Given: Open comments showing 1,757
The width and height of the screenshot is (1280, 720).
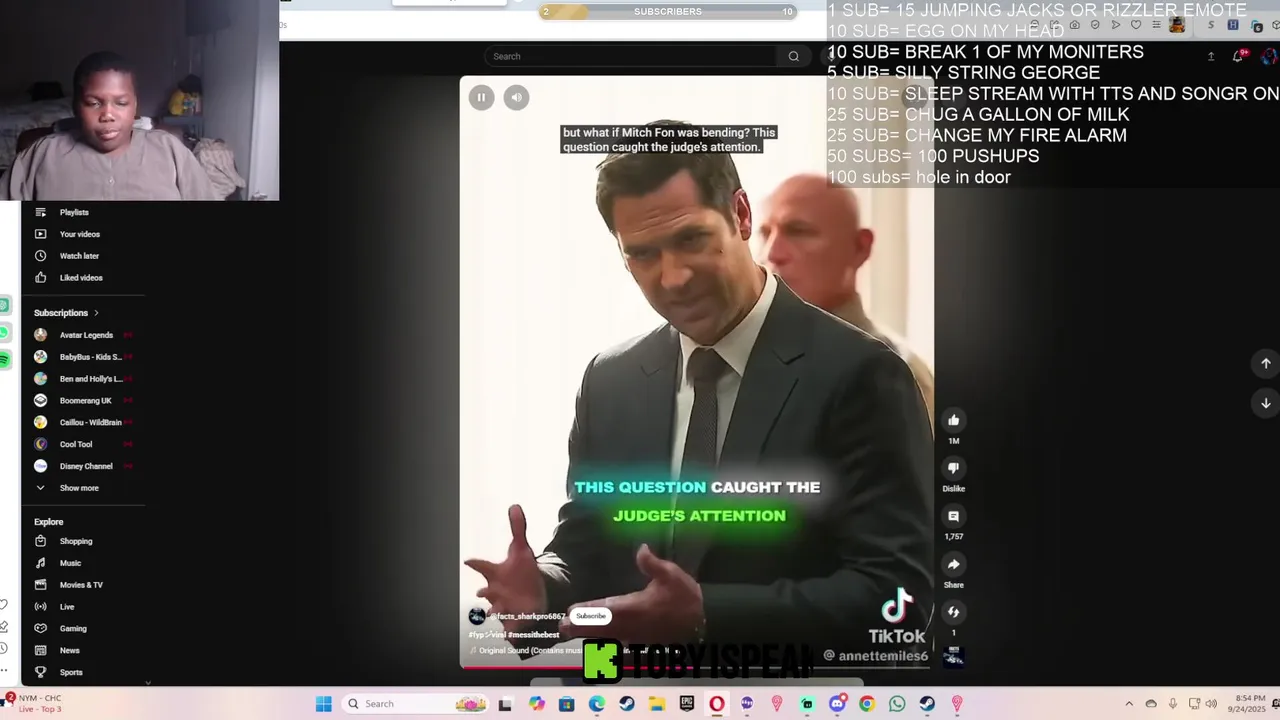Looking at the screenshot, I should (x=953, y=516).
